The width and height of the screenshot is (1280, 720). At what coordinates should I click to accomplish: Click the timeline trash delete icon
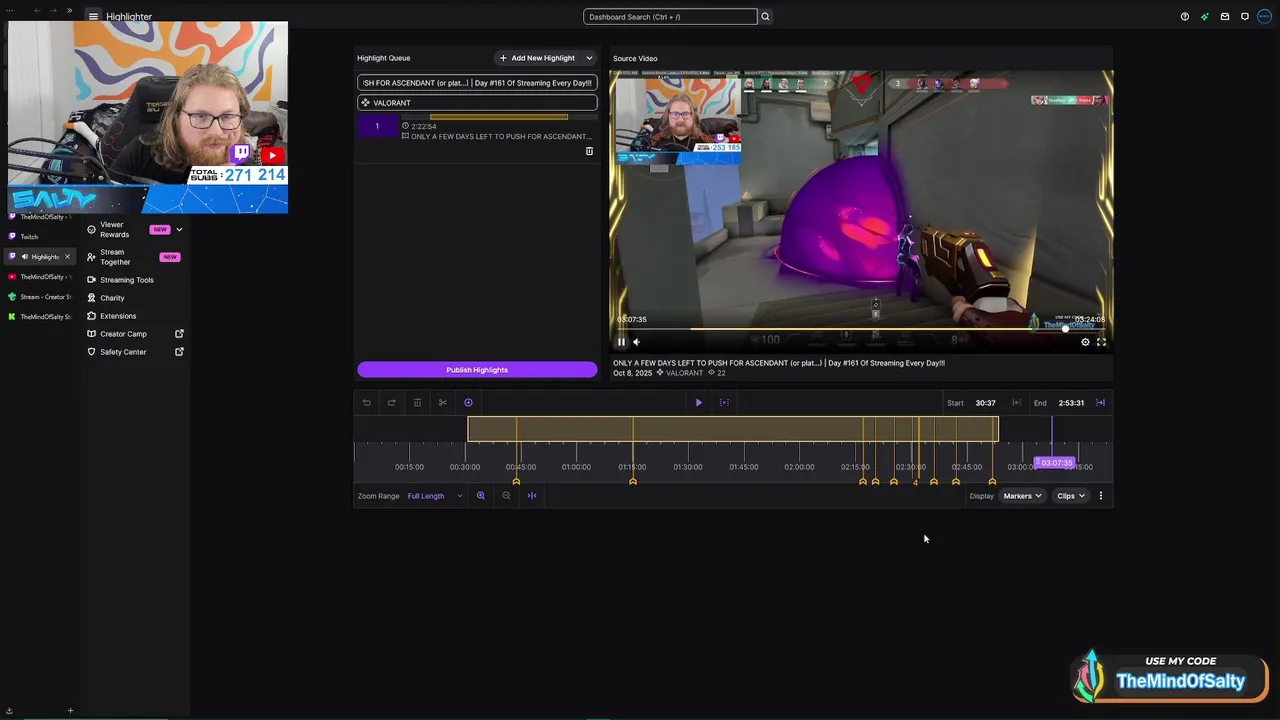[x=417, y=403]
